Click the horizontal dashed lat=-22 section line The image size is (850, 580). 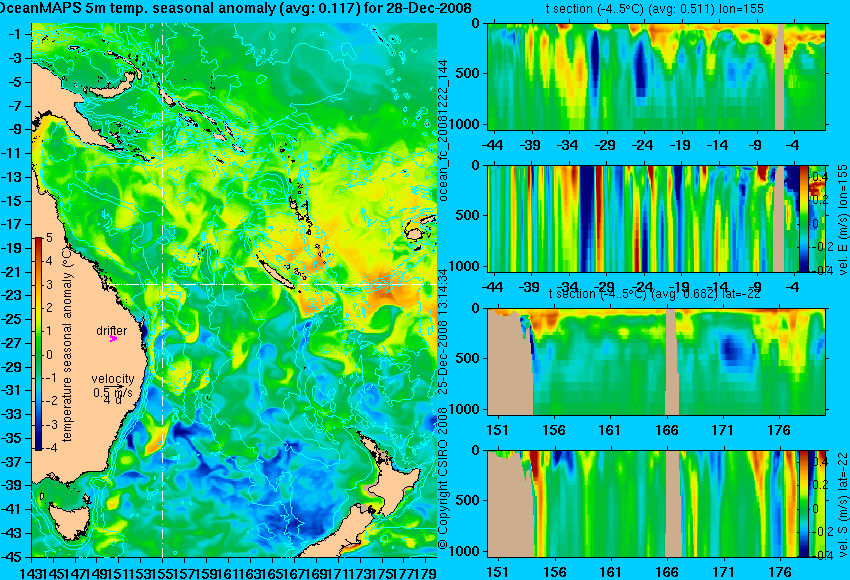tap(273, 285)
